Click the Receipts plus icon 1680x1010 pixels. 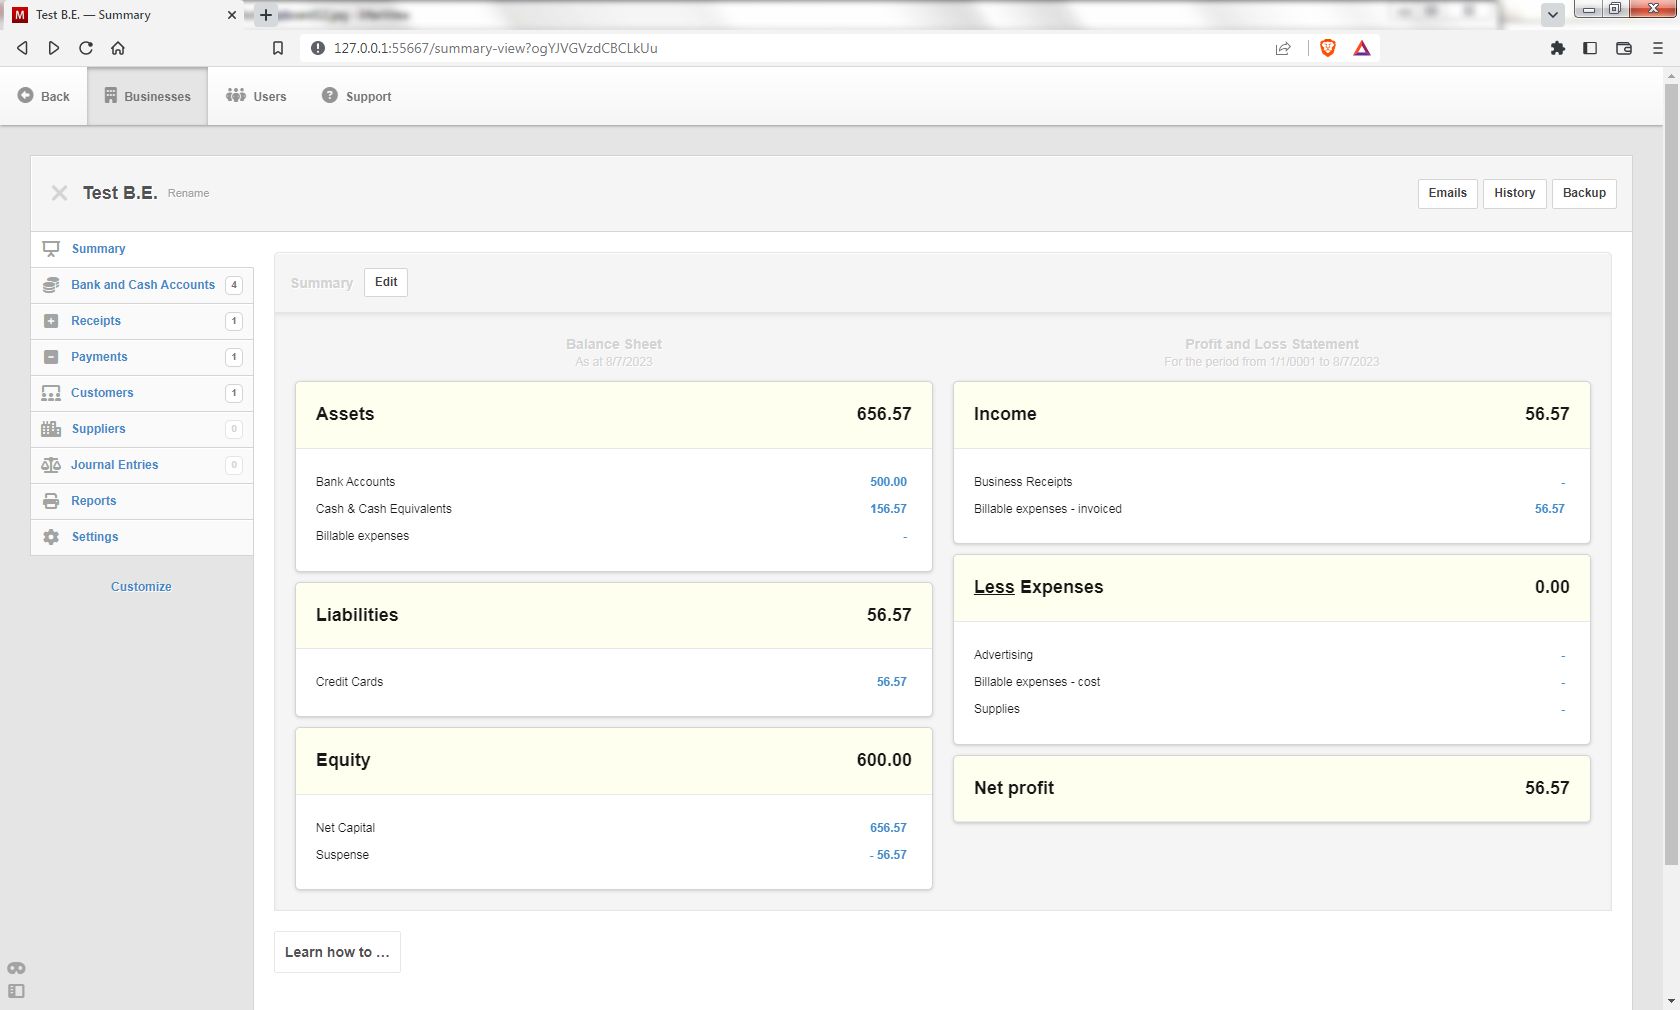[x=51, y=321]
